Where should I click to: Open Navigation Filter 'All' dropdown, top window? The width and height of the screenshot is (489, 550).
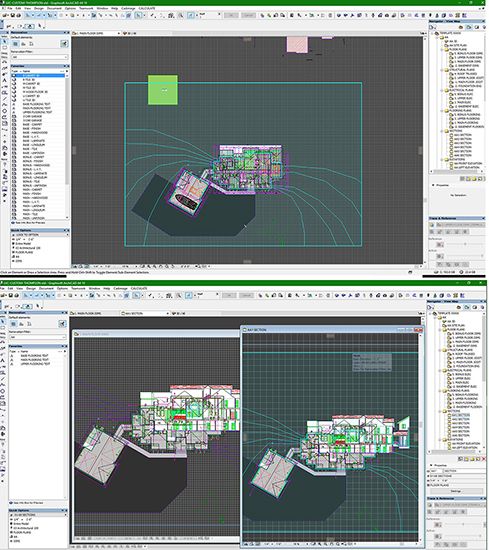coord(39,57)
